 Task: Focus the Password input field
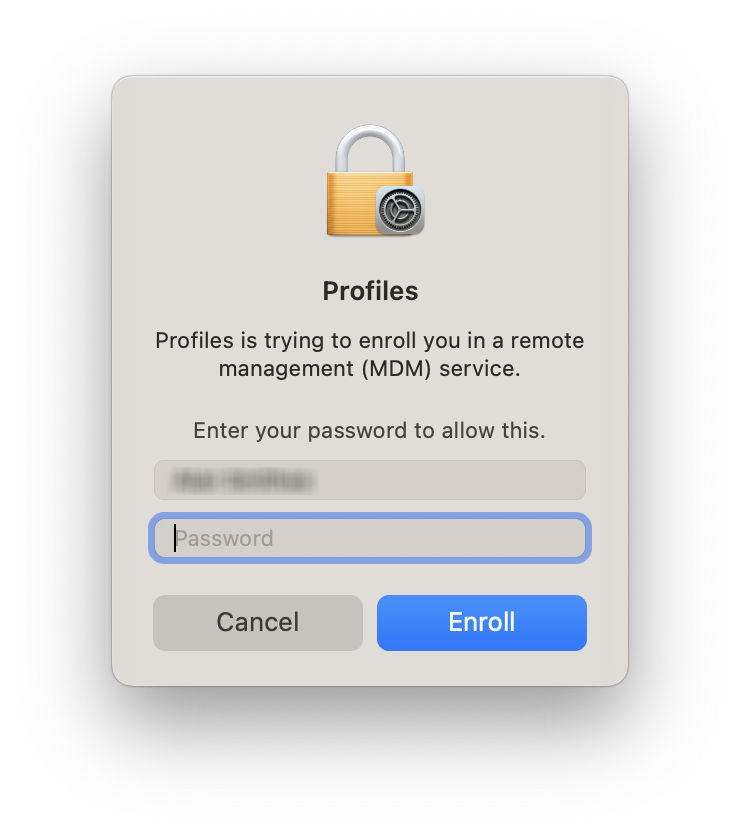tap(370, 538)
